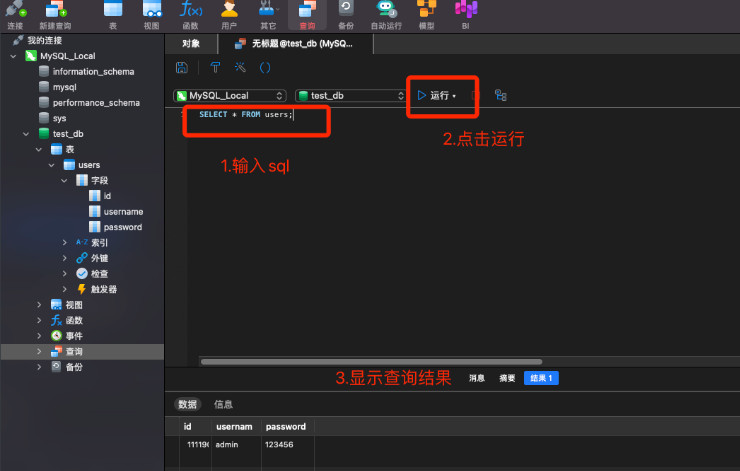The height and width of the screenshot is (471, 740).
Task: Expand the Backup node chevron
Action: point(39,367)
